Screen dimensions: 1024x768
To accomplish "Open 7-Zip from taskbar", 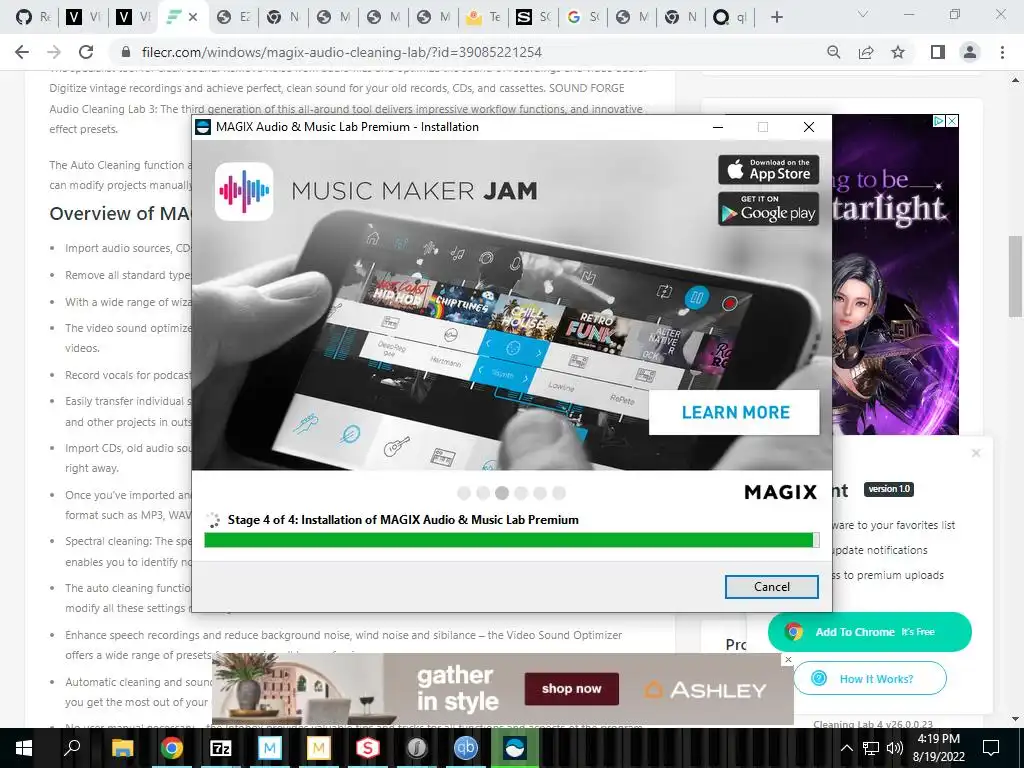I will tap(220, 748).
